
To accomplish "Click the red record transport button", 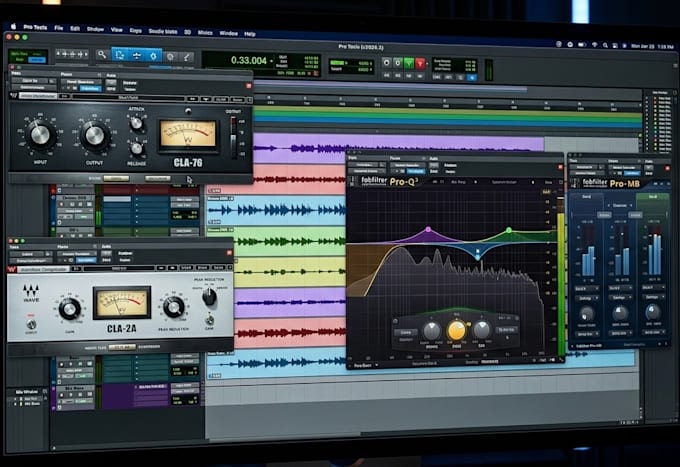I will [420, 64].
